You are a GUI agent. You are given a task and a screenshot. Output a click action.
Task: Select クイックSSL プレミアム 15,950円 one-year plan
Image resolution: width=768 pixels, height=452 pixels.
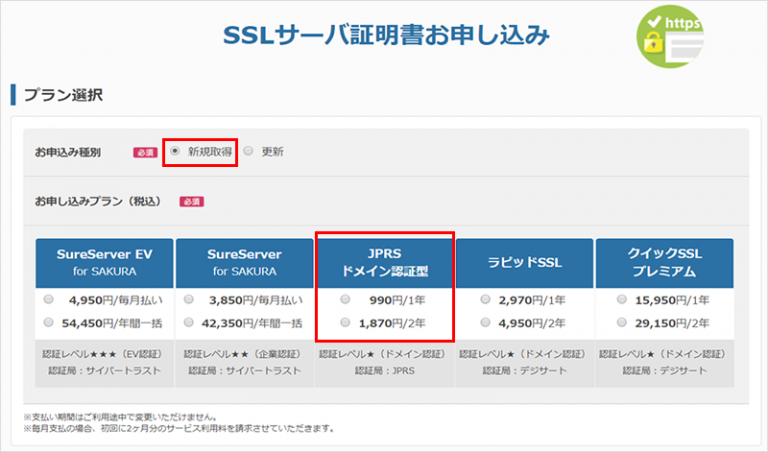[x=620, y=299]
